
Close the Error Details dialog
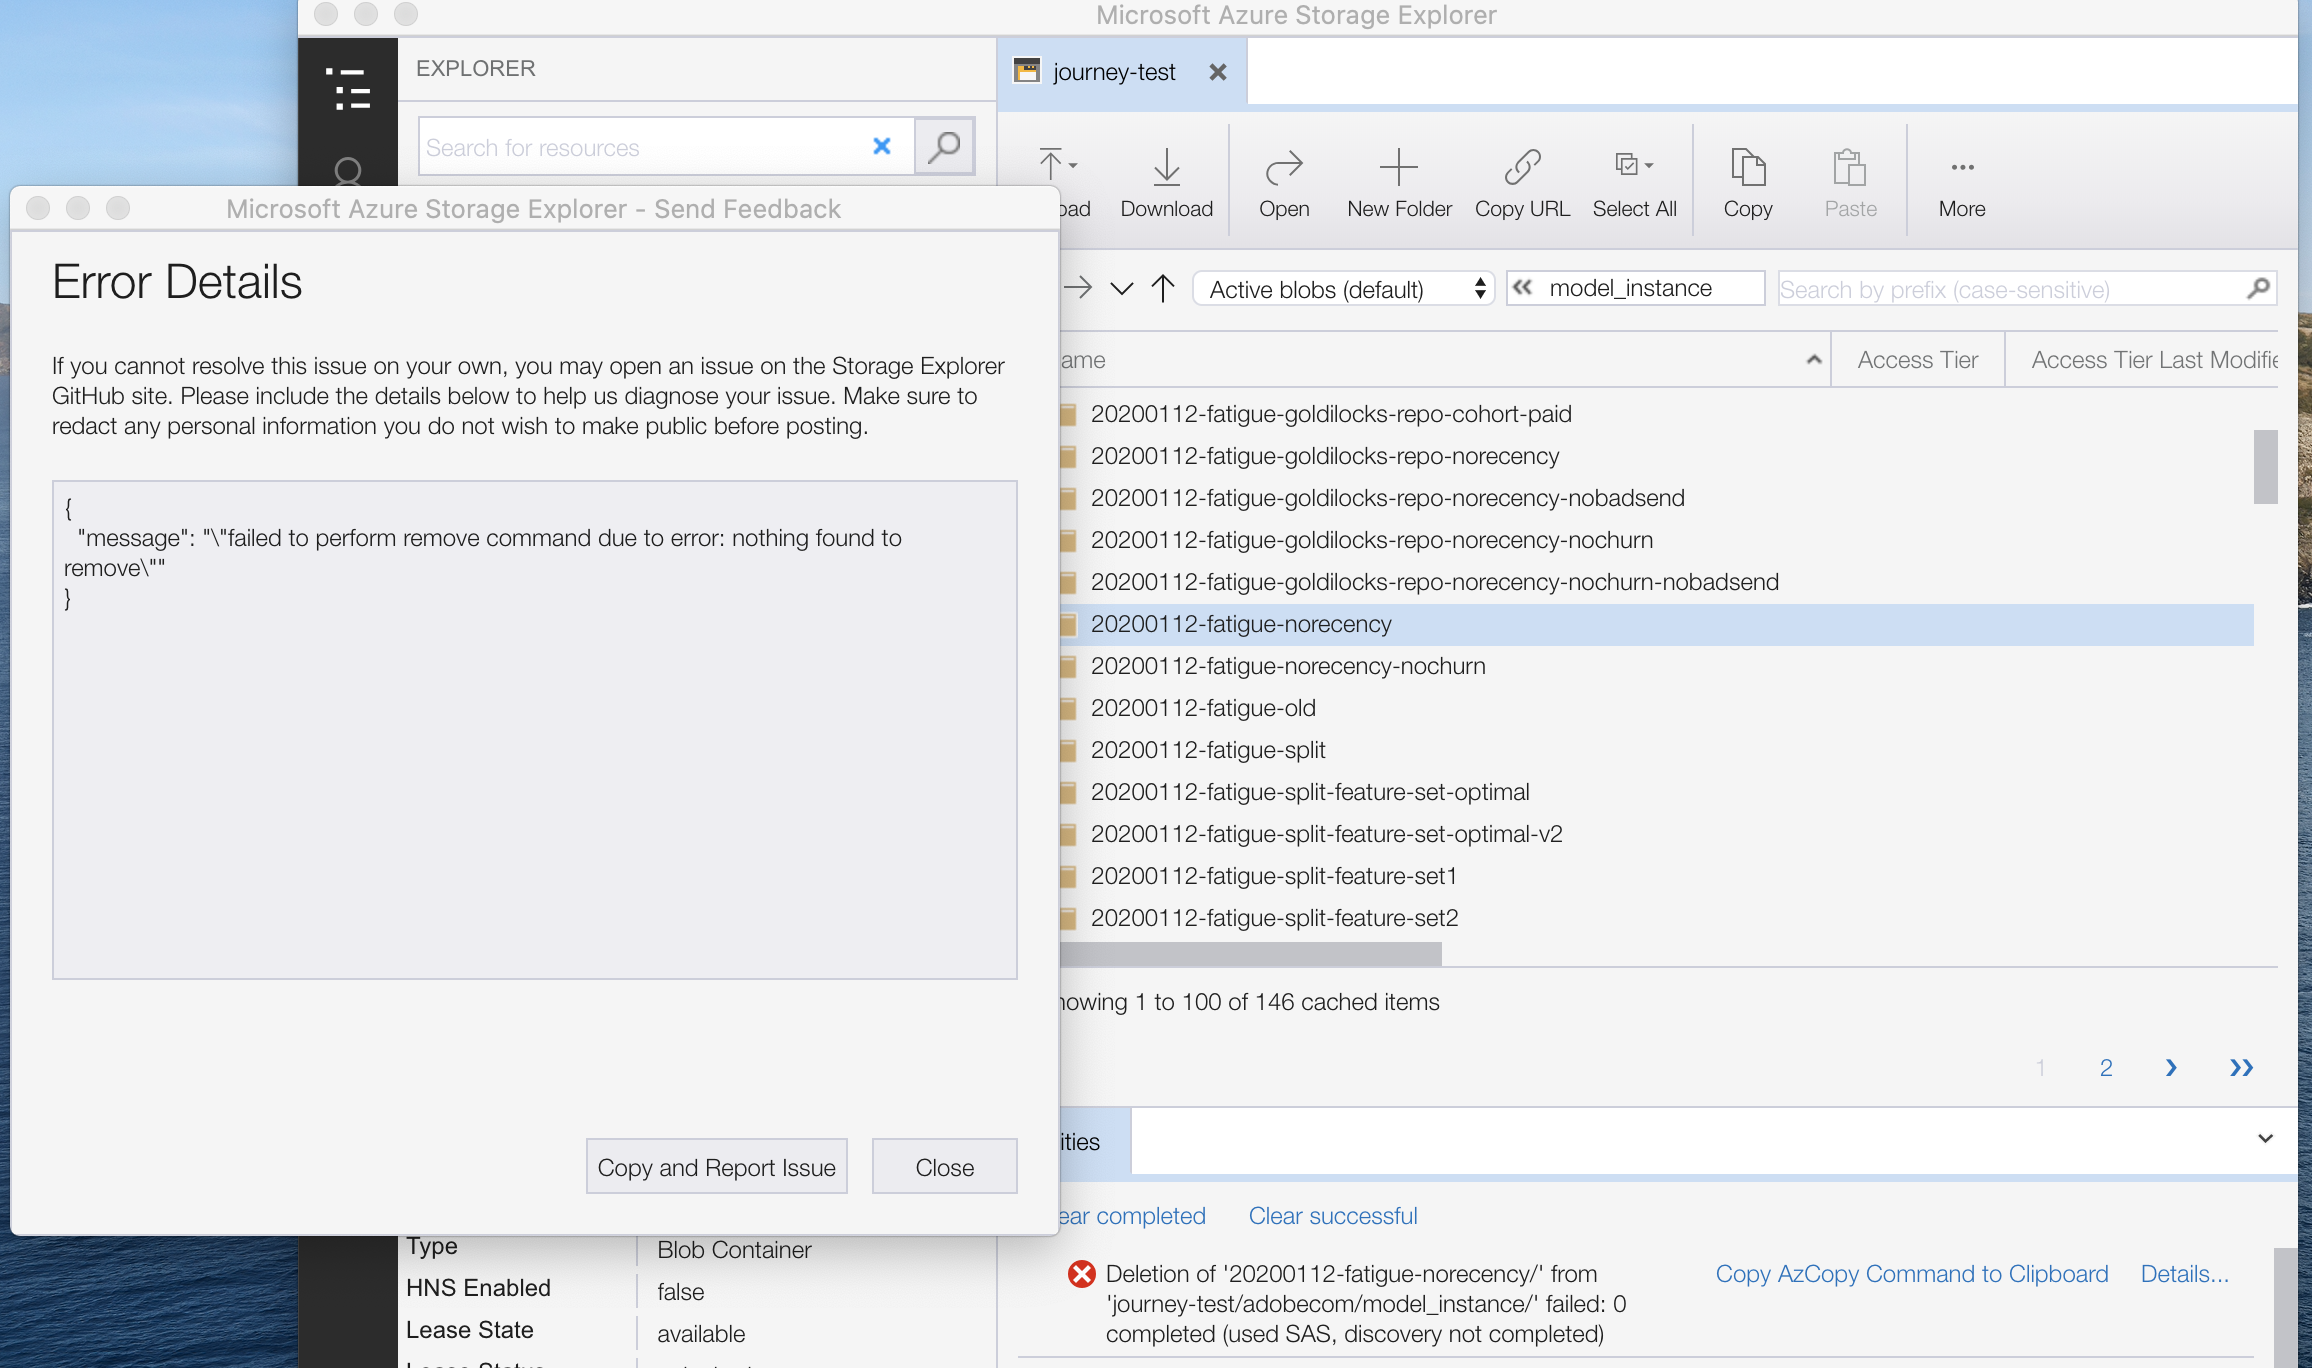[x=943, y=1166]
